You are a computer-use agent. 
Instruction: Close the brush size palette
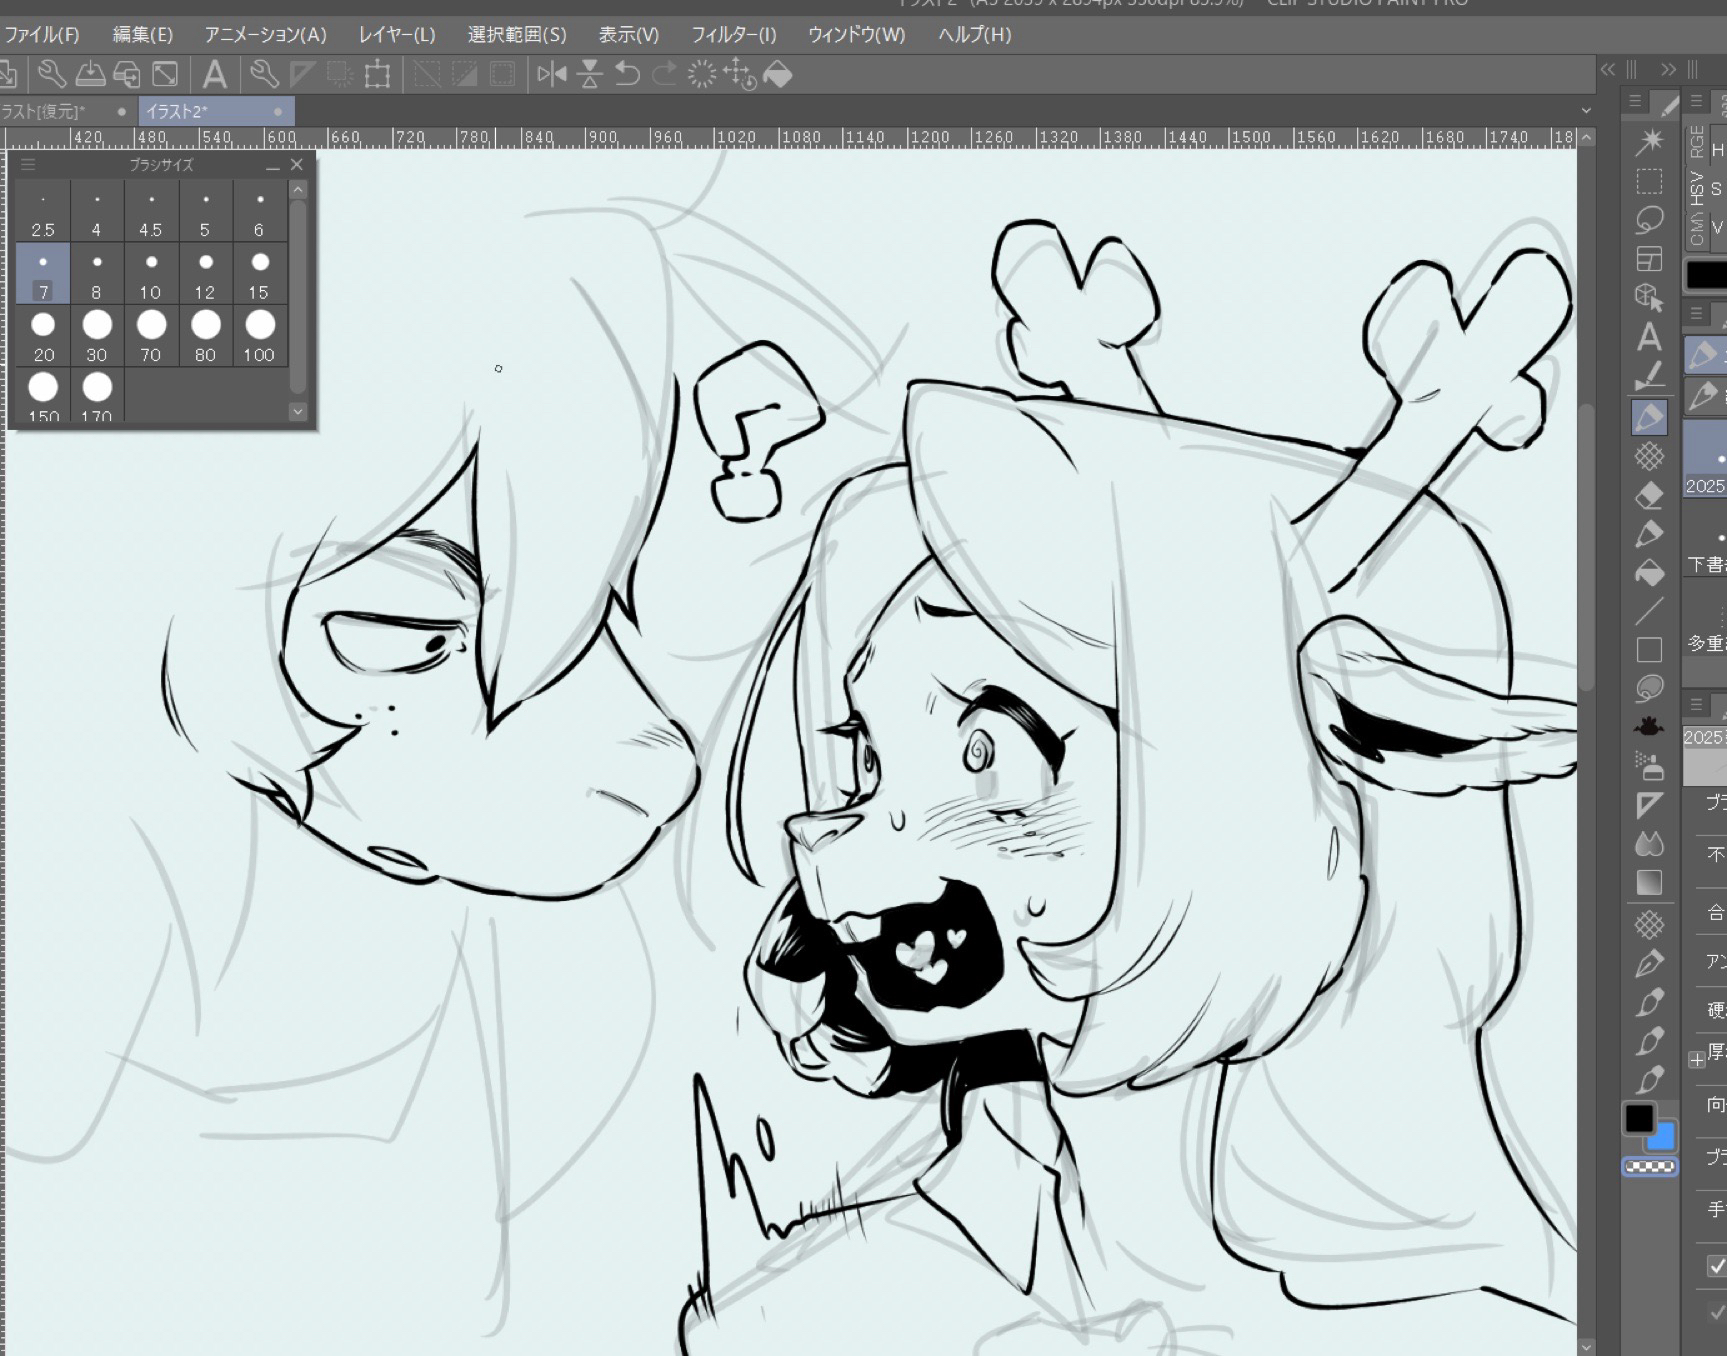pos(297,165)
